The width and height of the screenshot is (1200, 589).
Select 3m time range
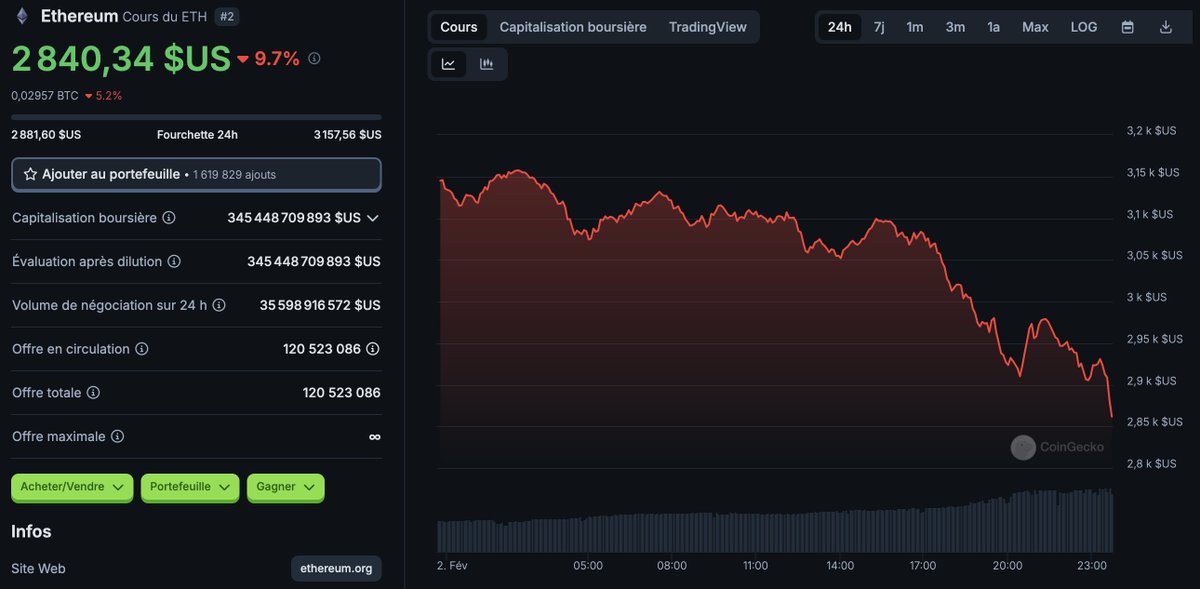click(x=956, y=27)
